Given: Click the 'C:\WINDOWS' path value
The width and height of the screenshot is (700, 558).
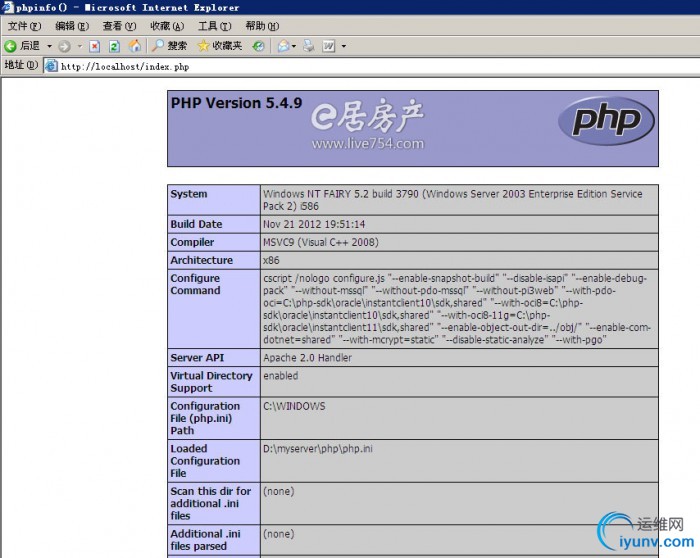Looking at the screenshot, I should point(294,406).
